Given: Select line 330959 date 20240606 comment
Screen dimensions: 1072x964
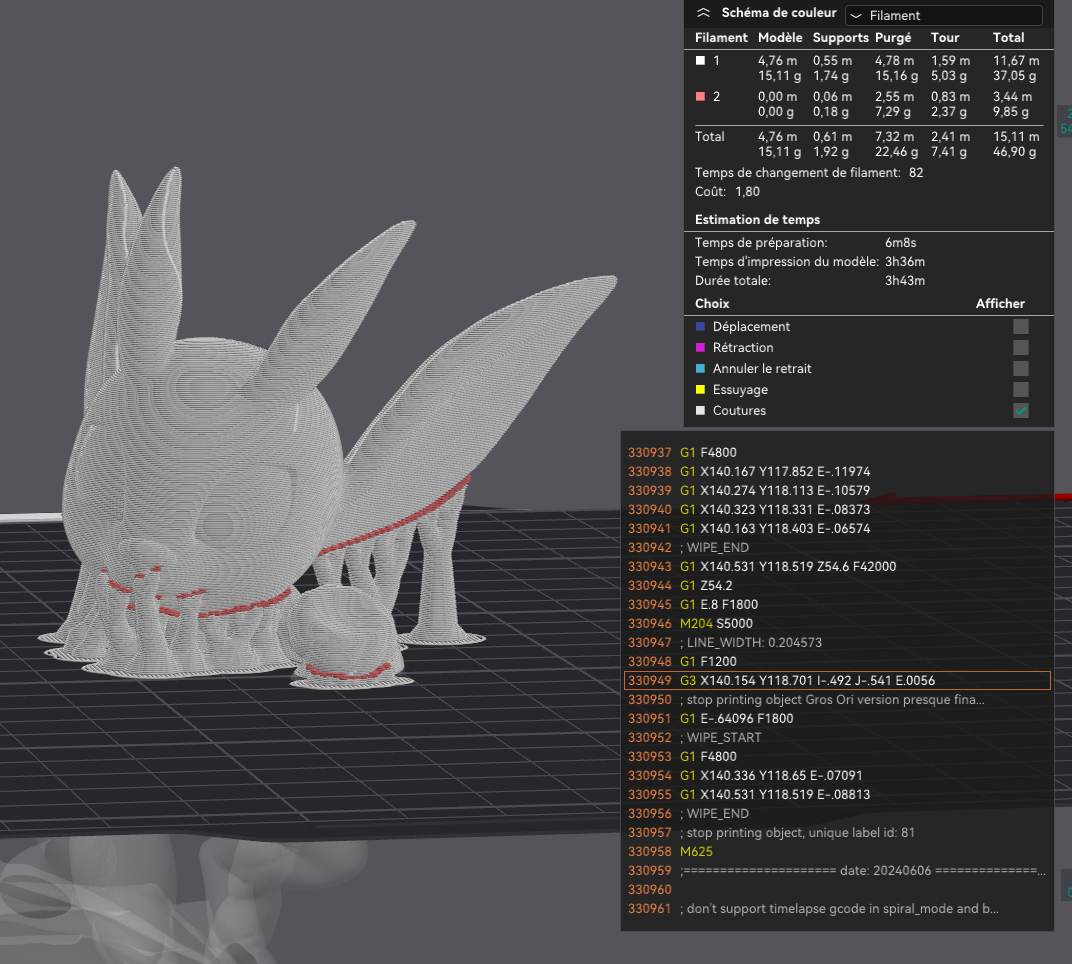Looking at the screenshot, I should point(838,871).
